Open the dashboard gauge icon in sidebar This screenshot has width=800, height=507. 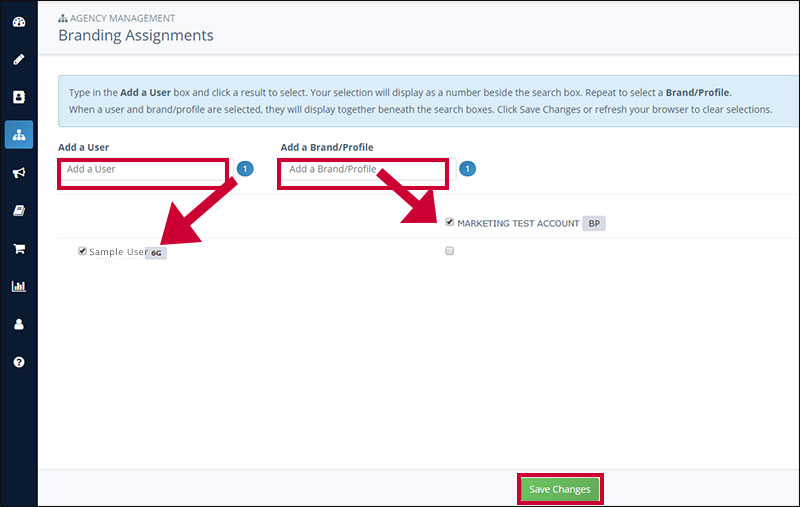coord(19,22)
